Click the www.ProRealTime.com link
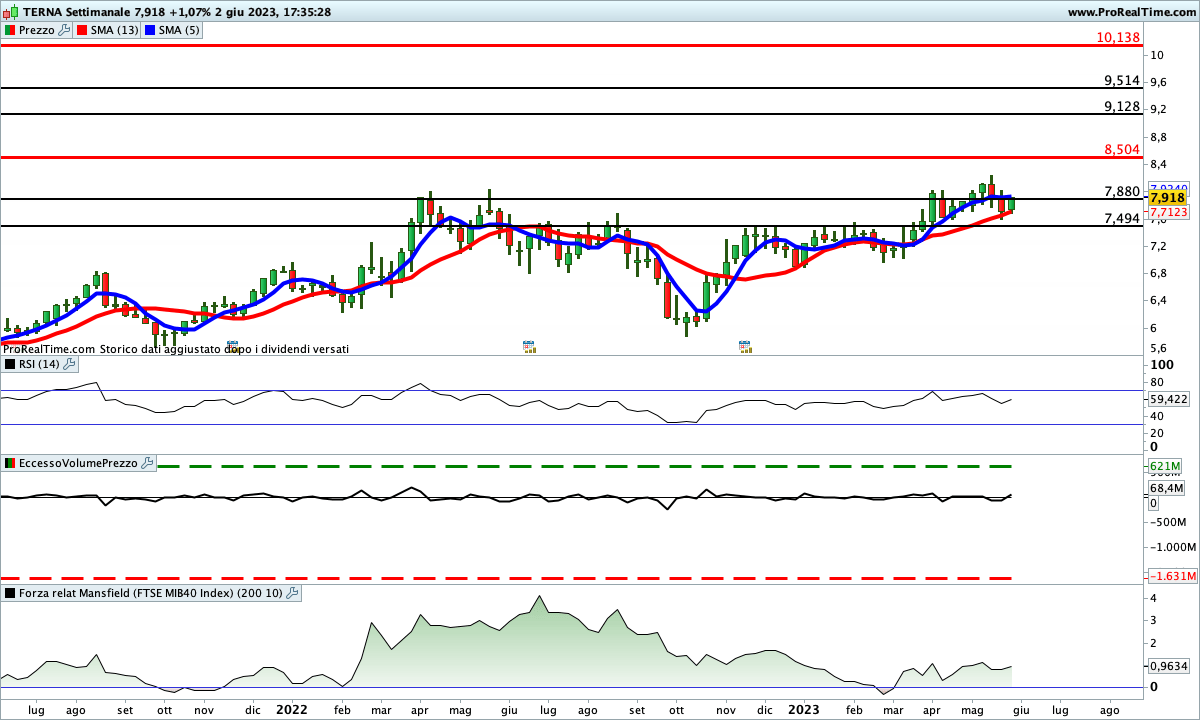This screenshot has height=720, width=1200. tap(1131, 12)
